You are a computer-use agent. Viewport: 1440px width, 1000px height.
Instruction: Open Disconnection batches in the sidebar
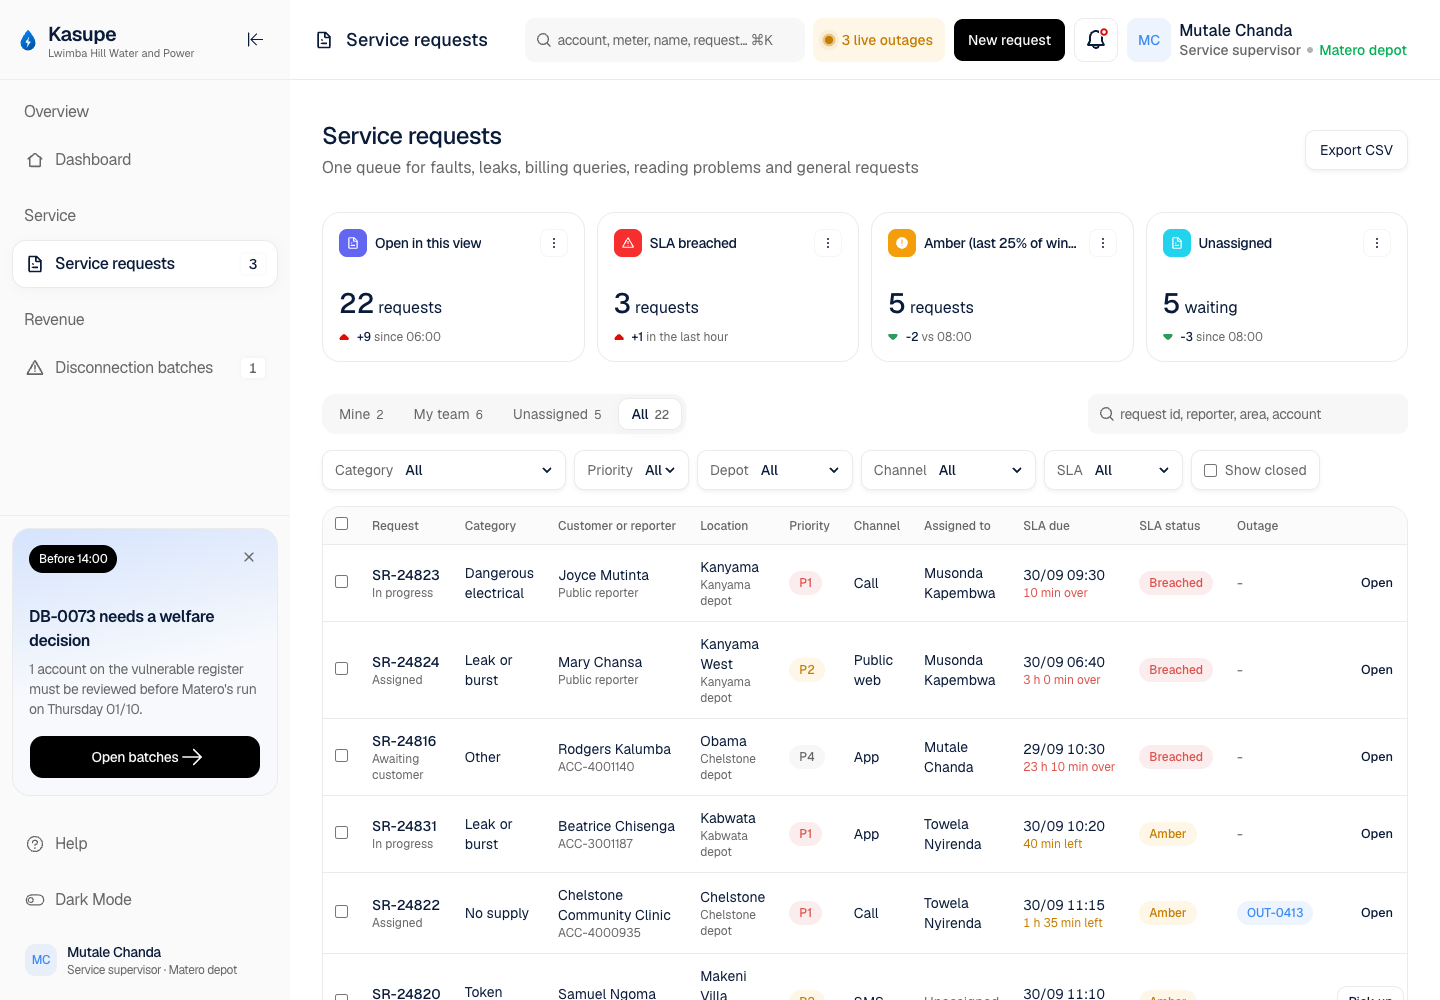[145, 368]
